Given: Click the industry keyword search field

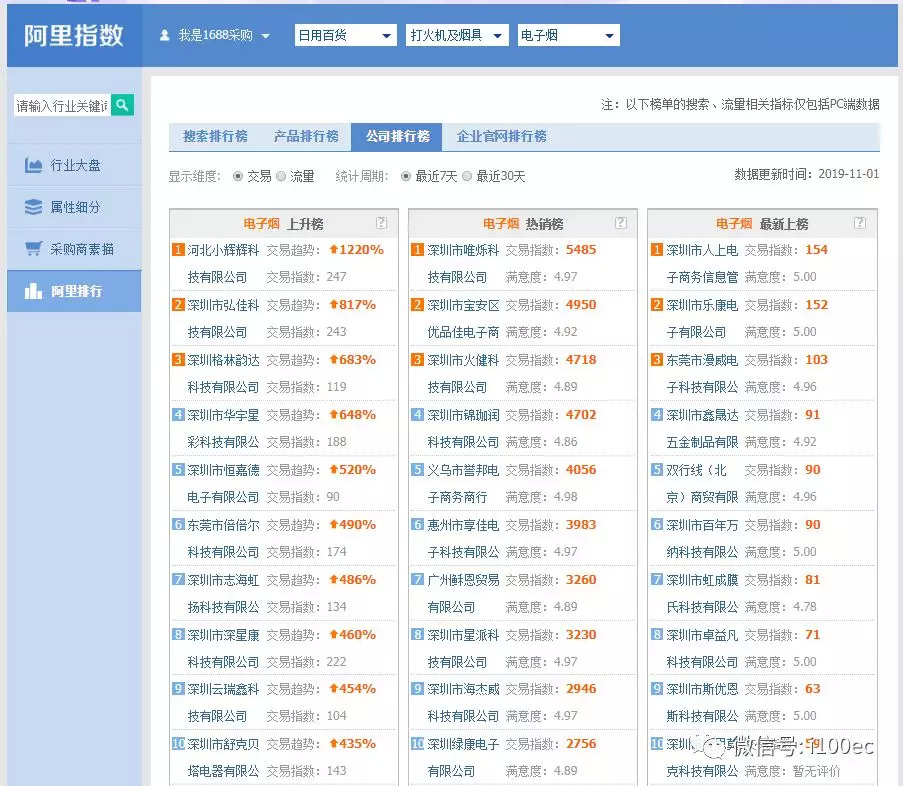Looking at the screenshot, I should click(x=61, y=106).
